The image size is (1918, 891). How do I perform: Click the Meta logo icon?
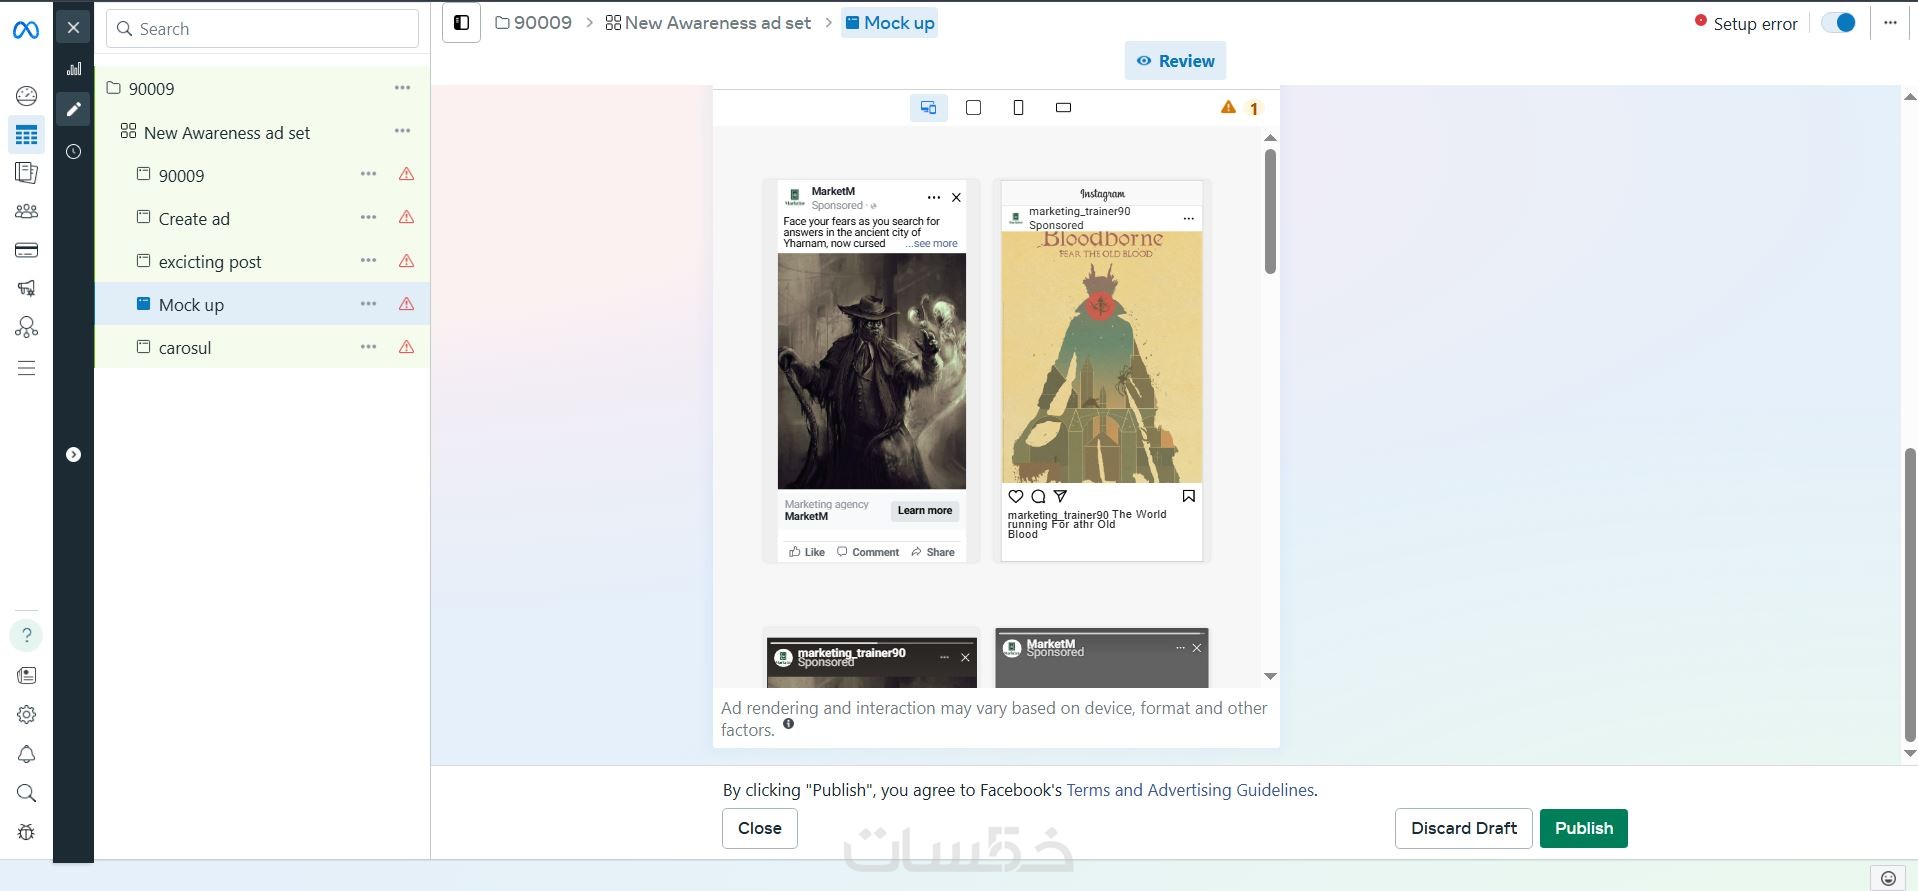26,30
